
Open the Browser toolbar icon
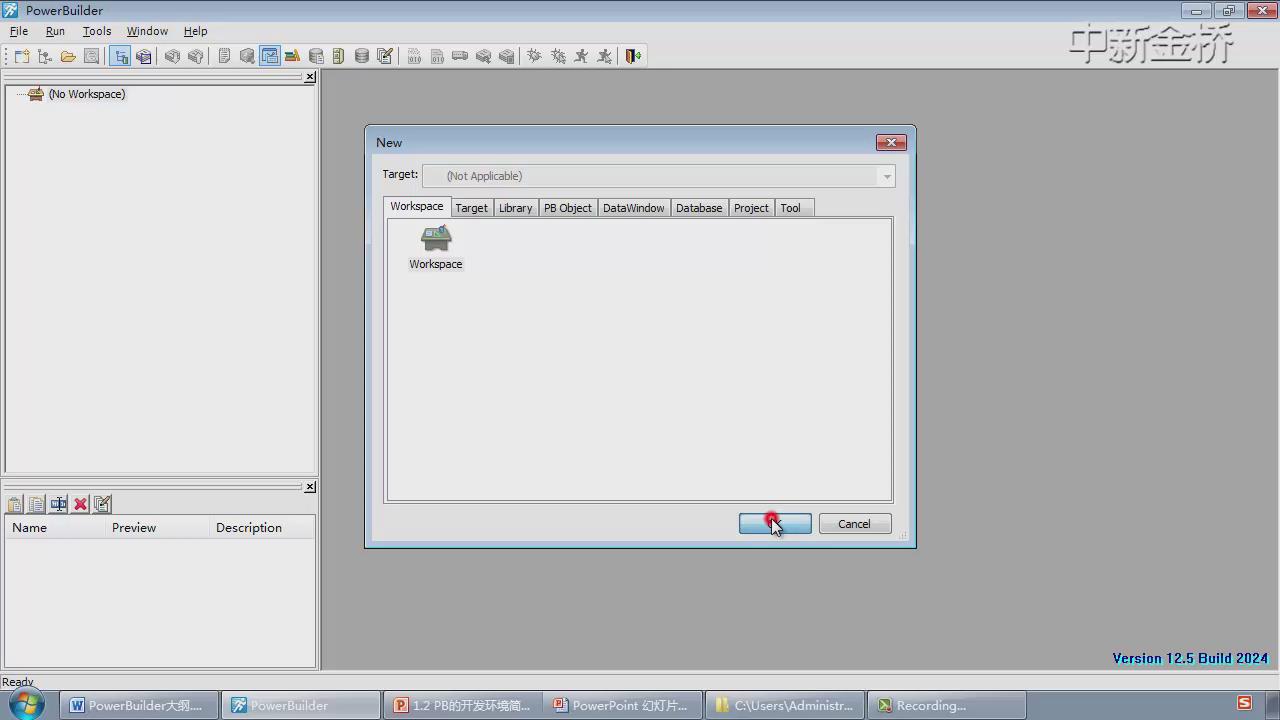pos(247,56)
